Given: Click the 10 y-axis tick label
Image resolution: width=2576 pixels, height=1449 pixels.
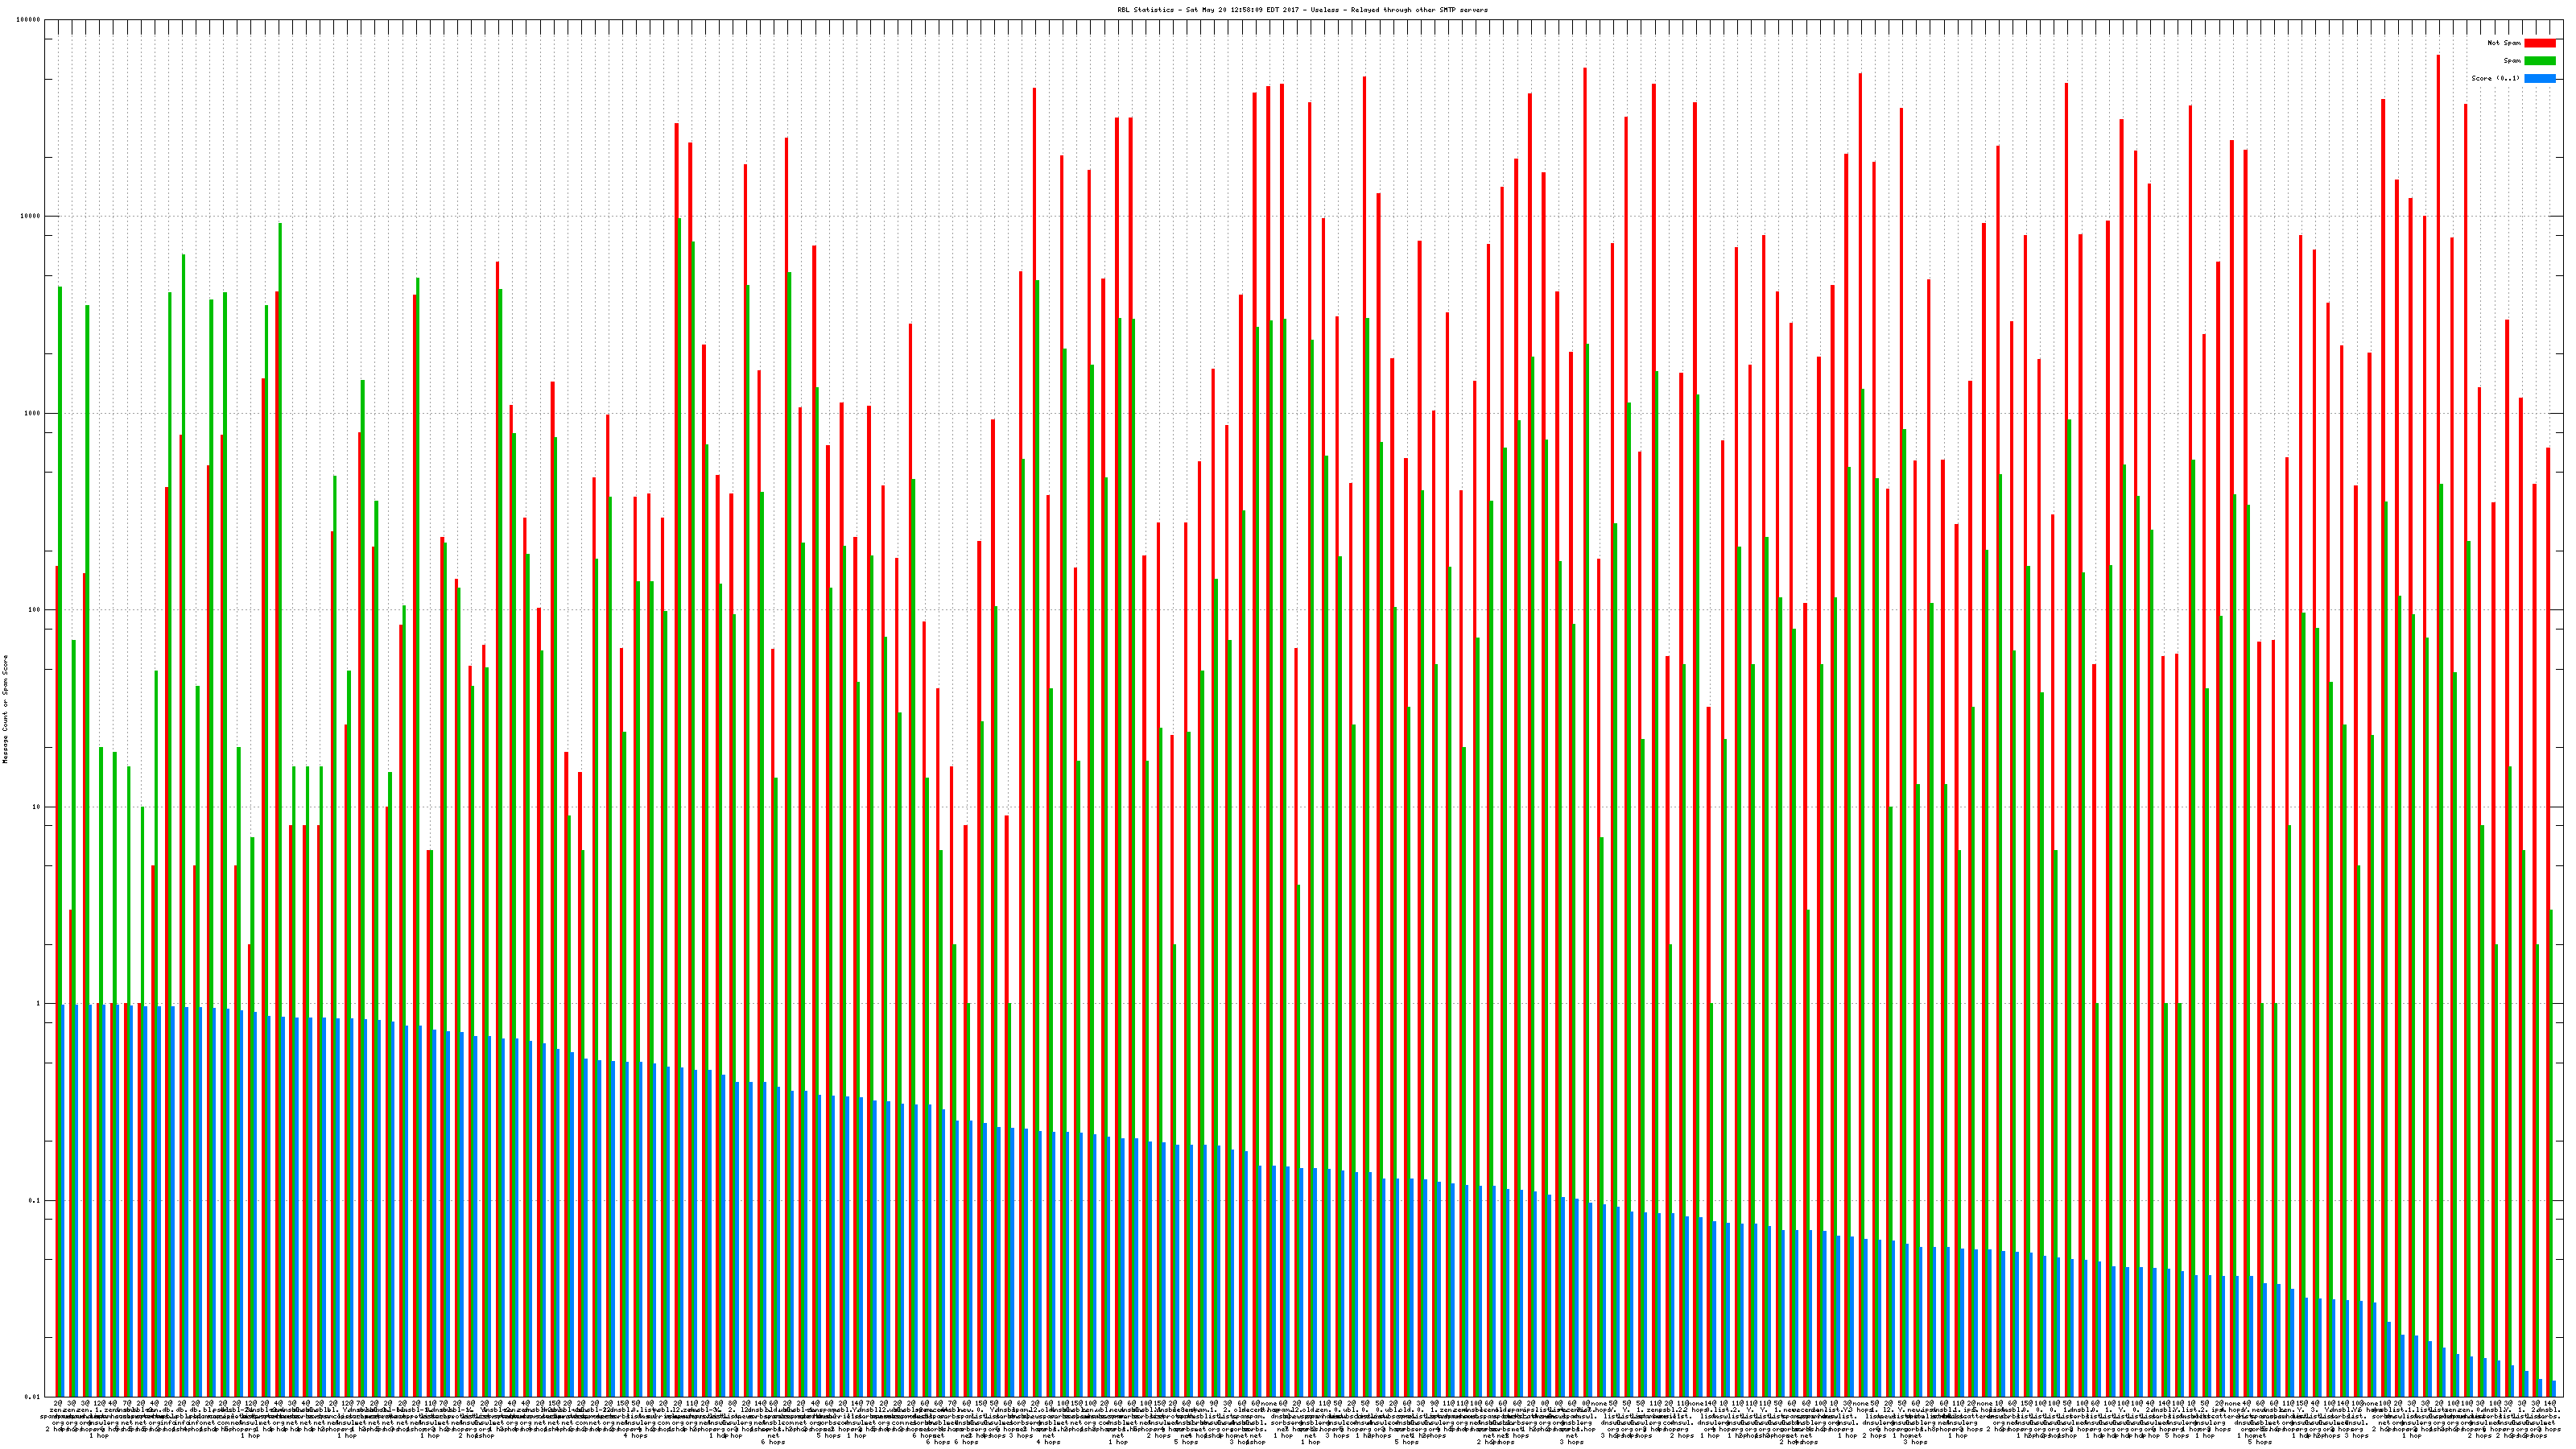Looking at the screenshot, I should (37, 807).
